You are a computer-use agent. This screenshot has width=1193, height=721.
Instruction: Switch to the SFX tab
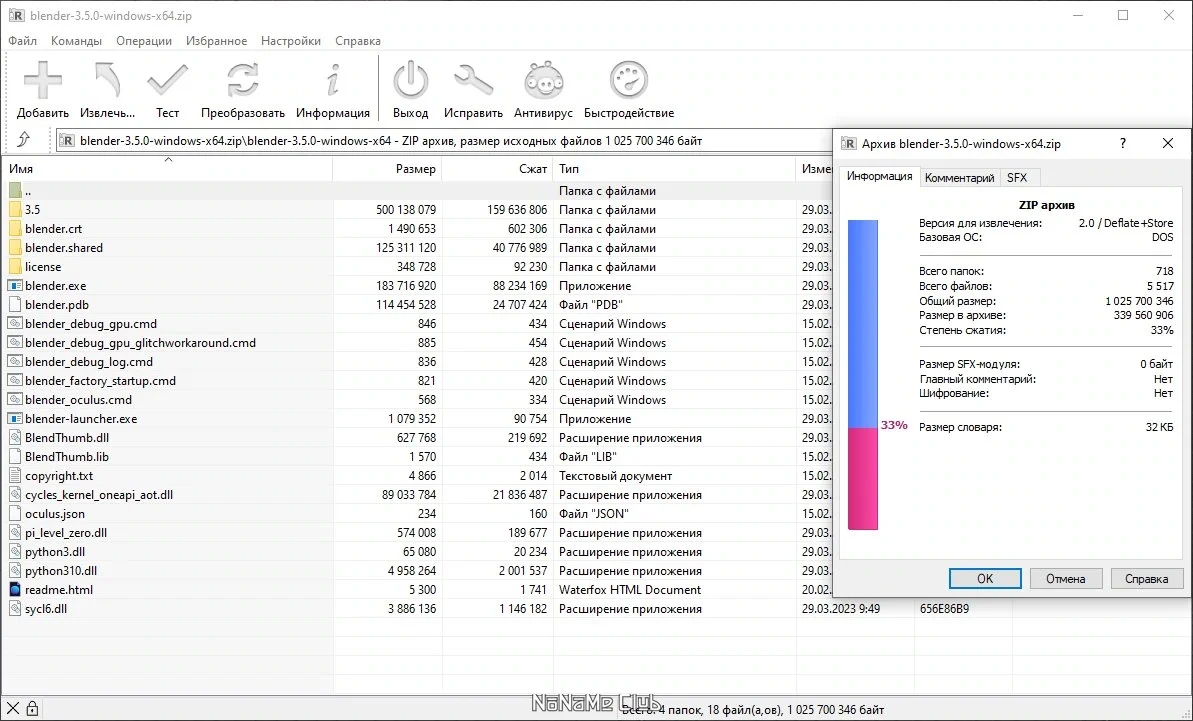(x=1017, y=178)
